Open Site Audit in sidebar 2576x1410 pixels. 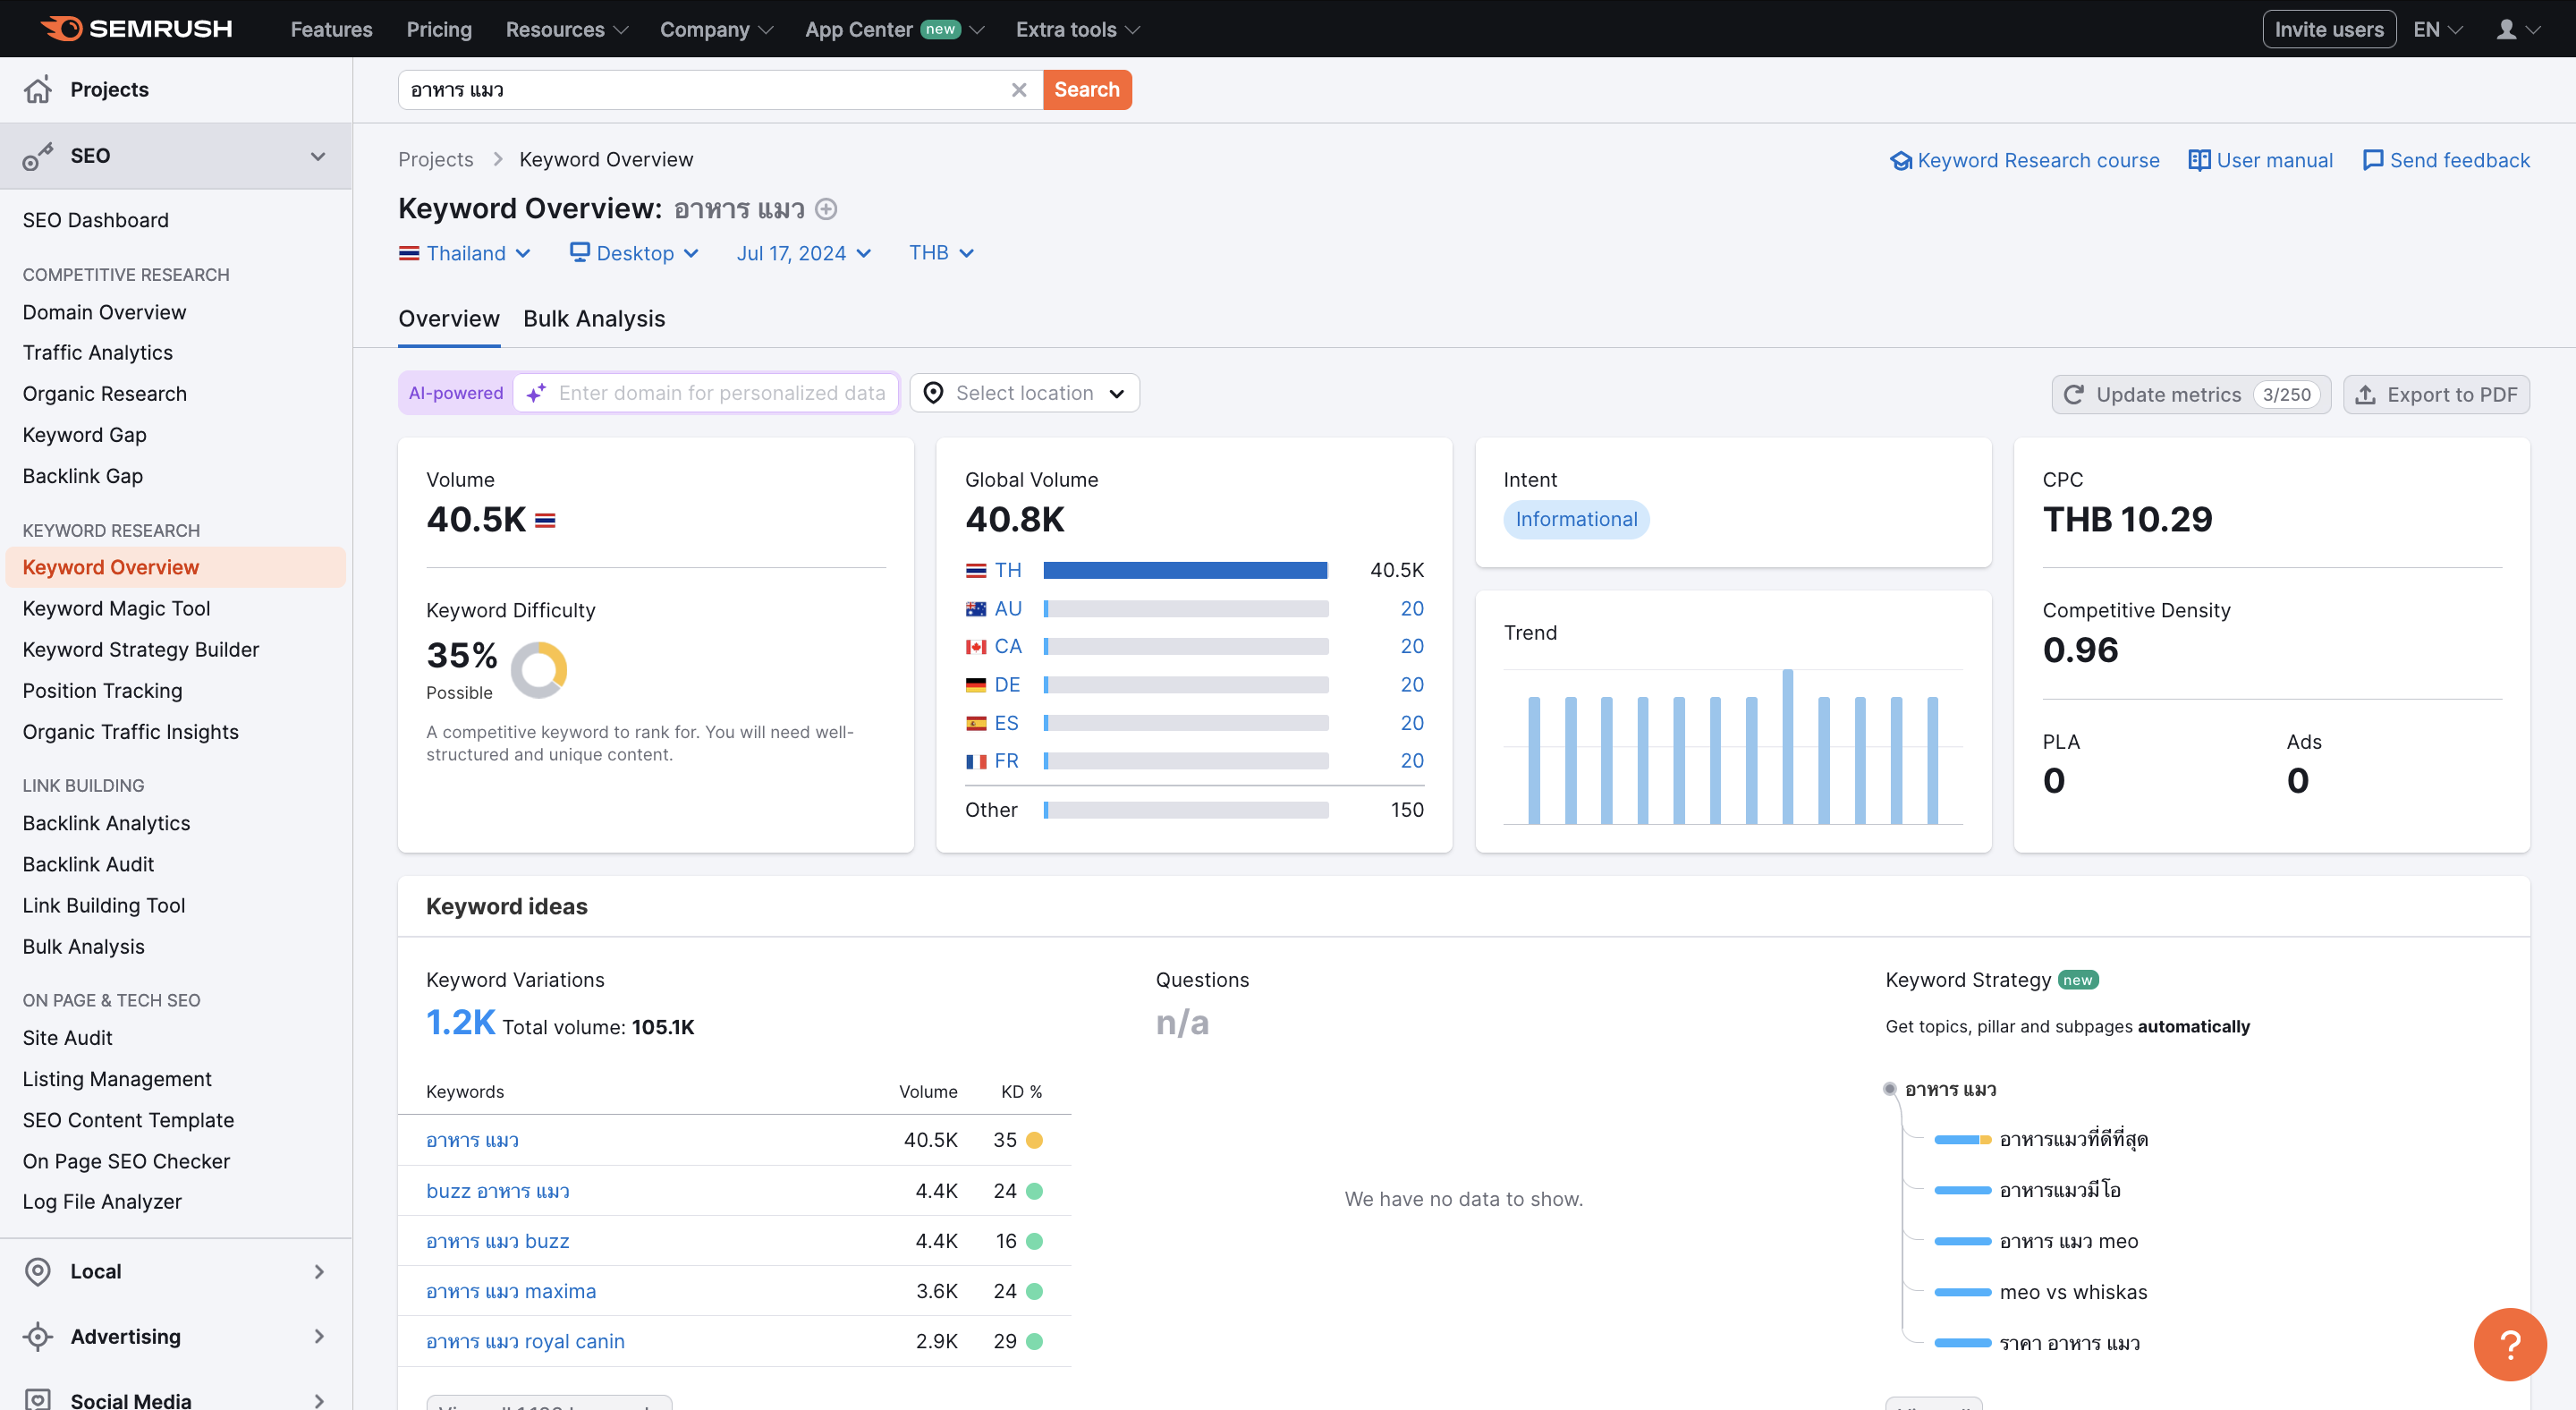point(67,1038)
